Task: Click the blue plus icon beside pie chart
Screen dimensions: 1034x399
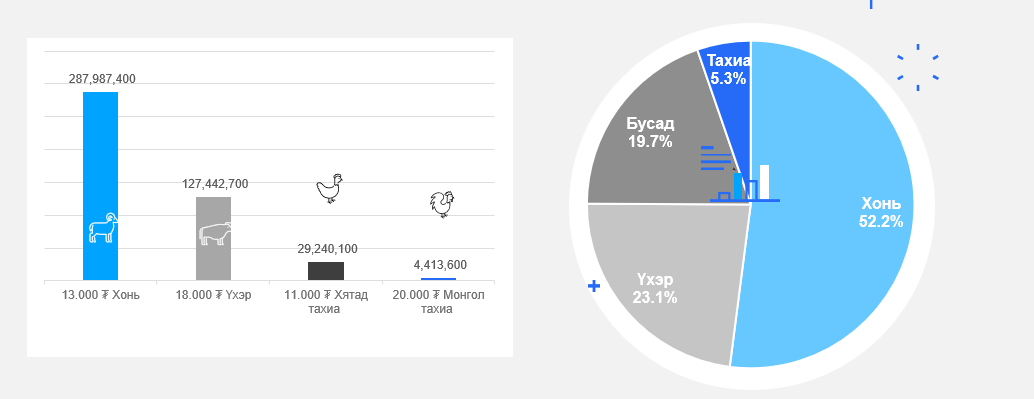Action: tap(593, 286)
